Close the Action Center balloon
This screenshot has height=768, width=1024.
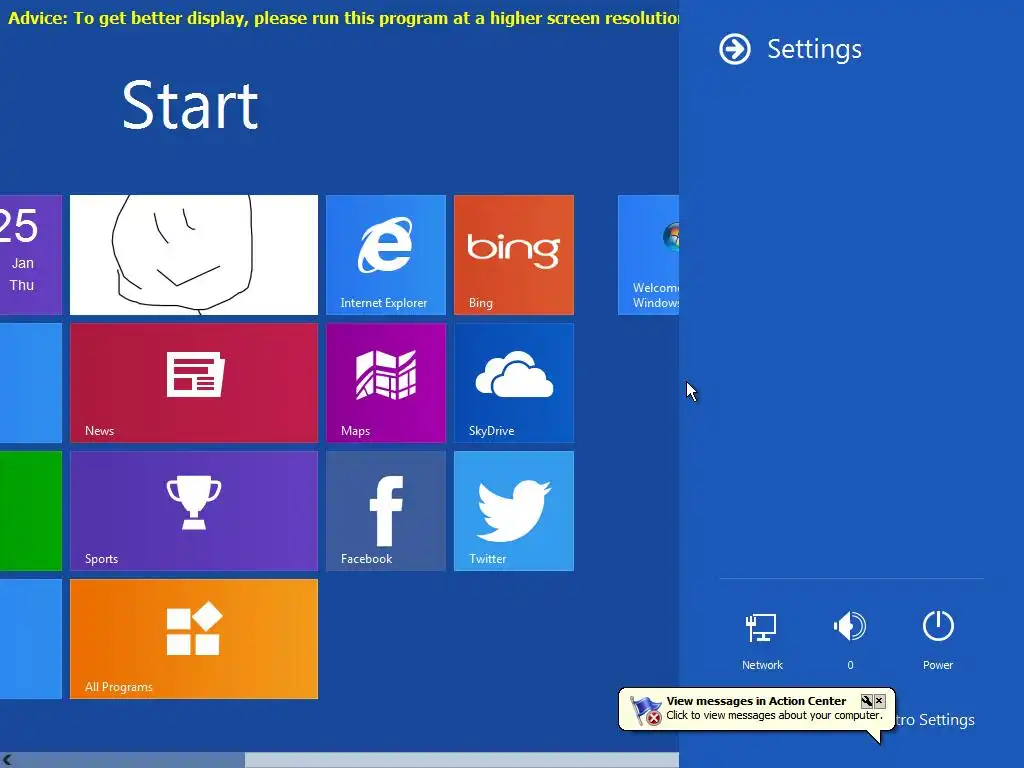pos(879,701)
